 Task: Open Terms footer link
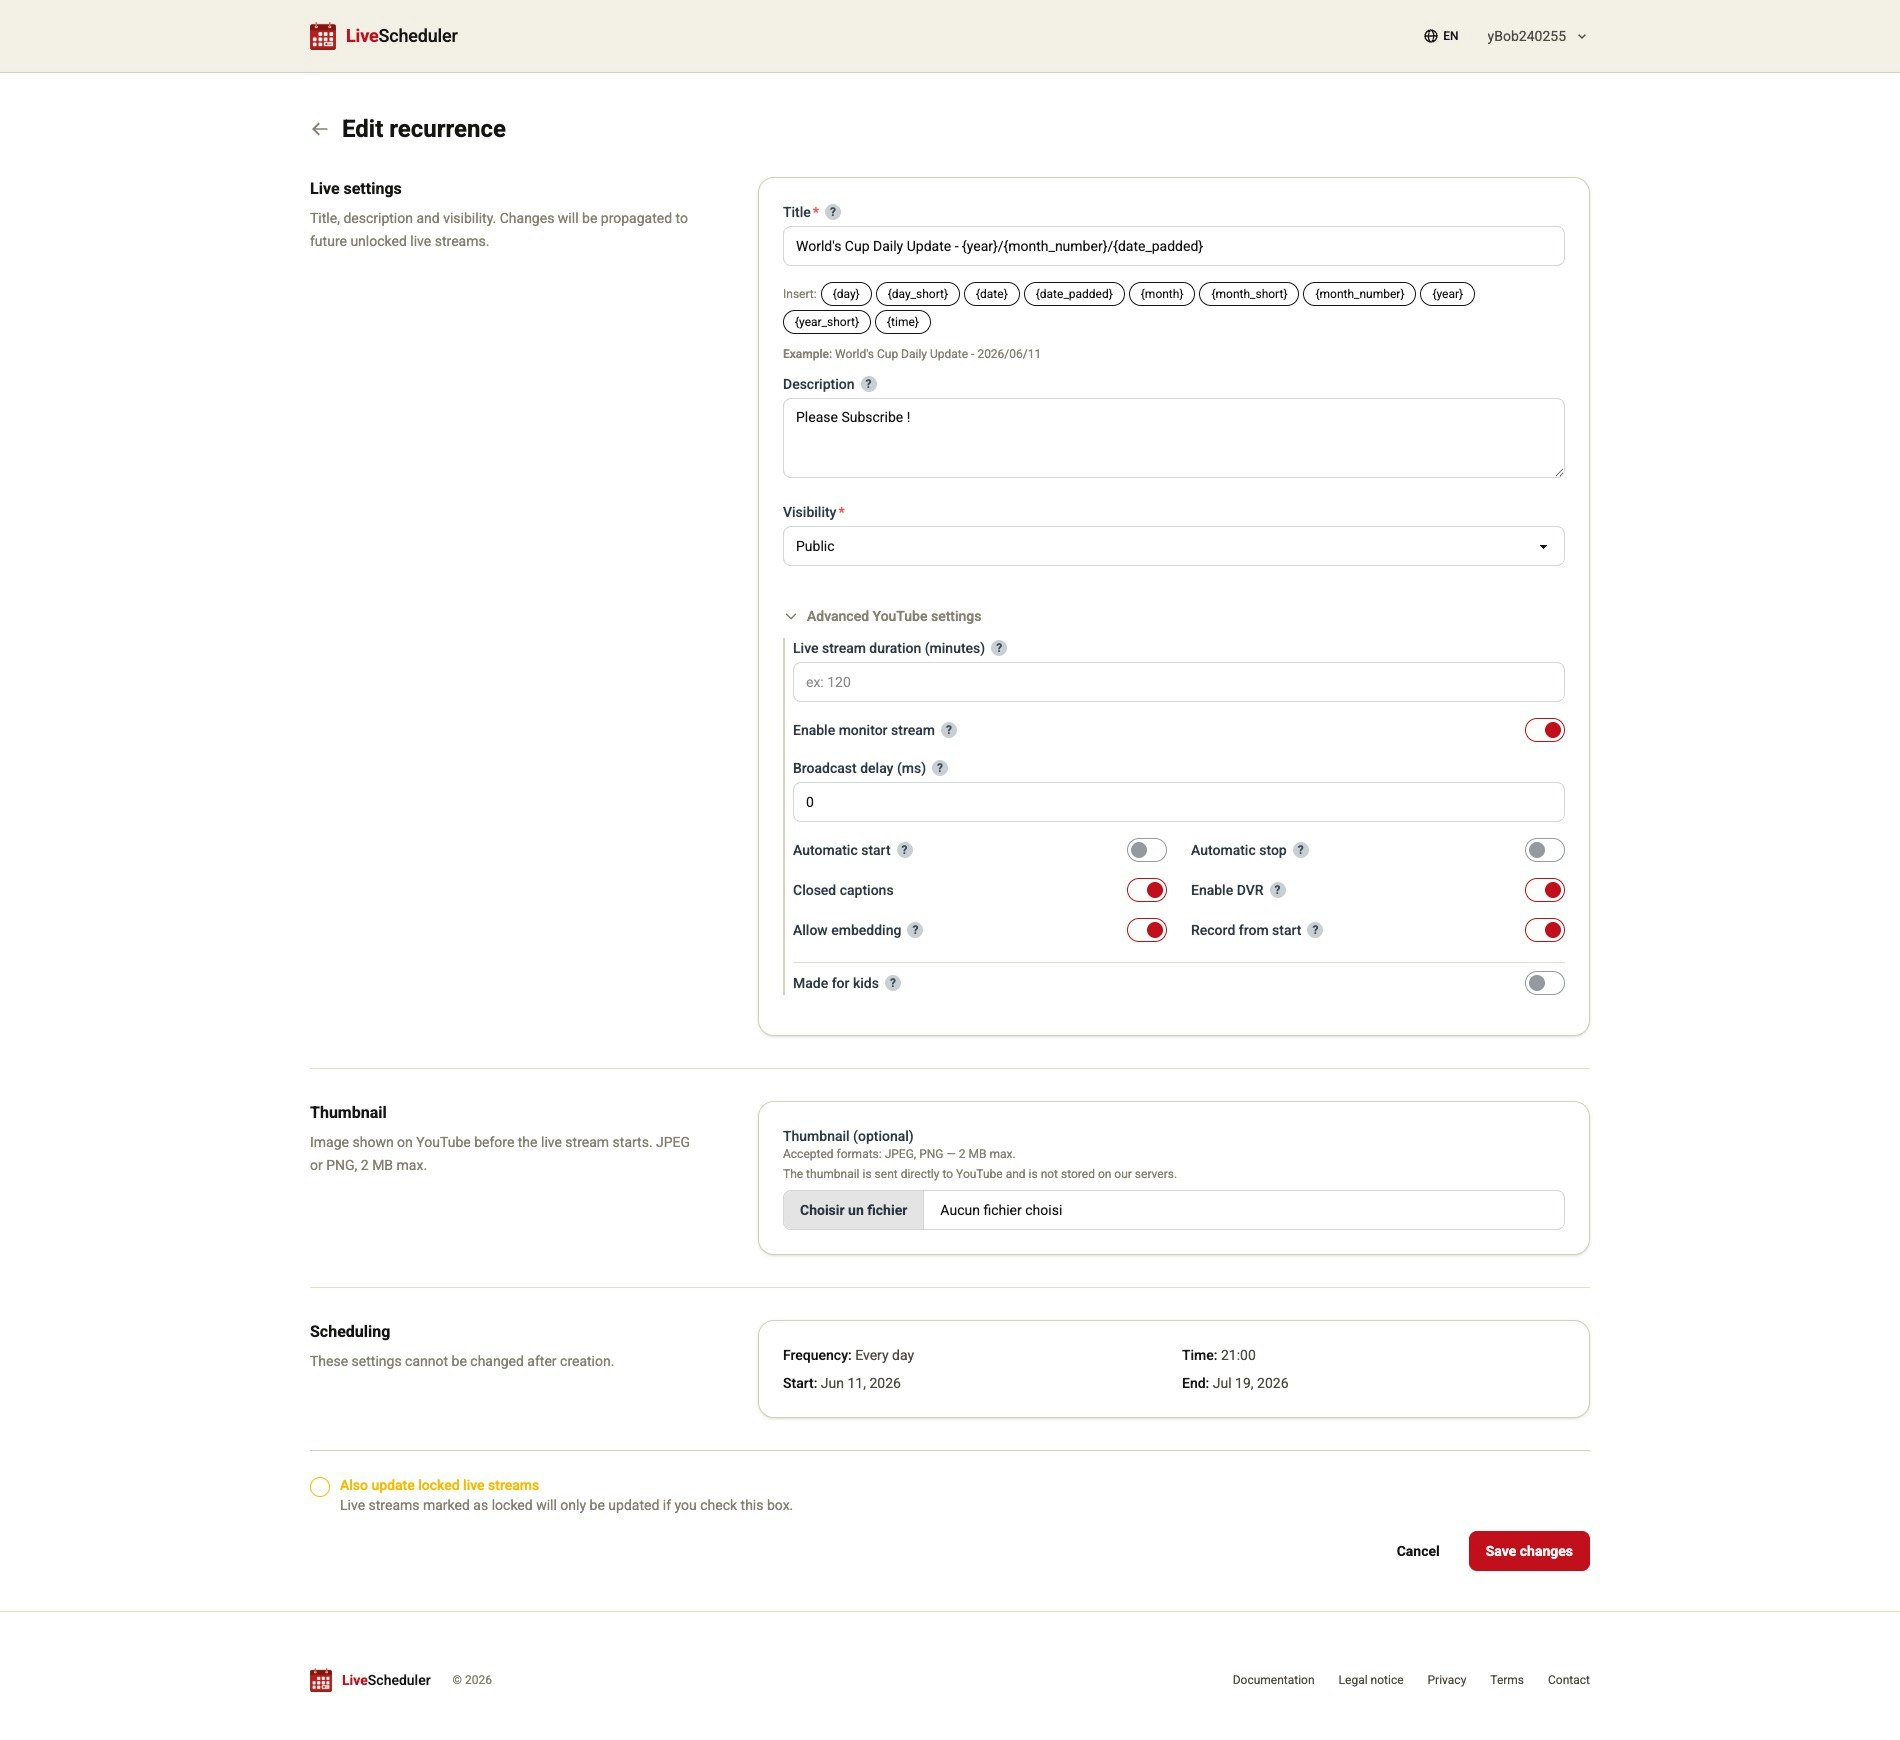click(1506, 1680)
